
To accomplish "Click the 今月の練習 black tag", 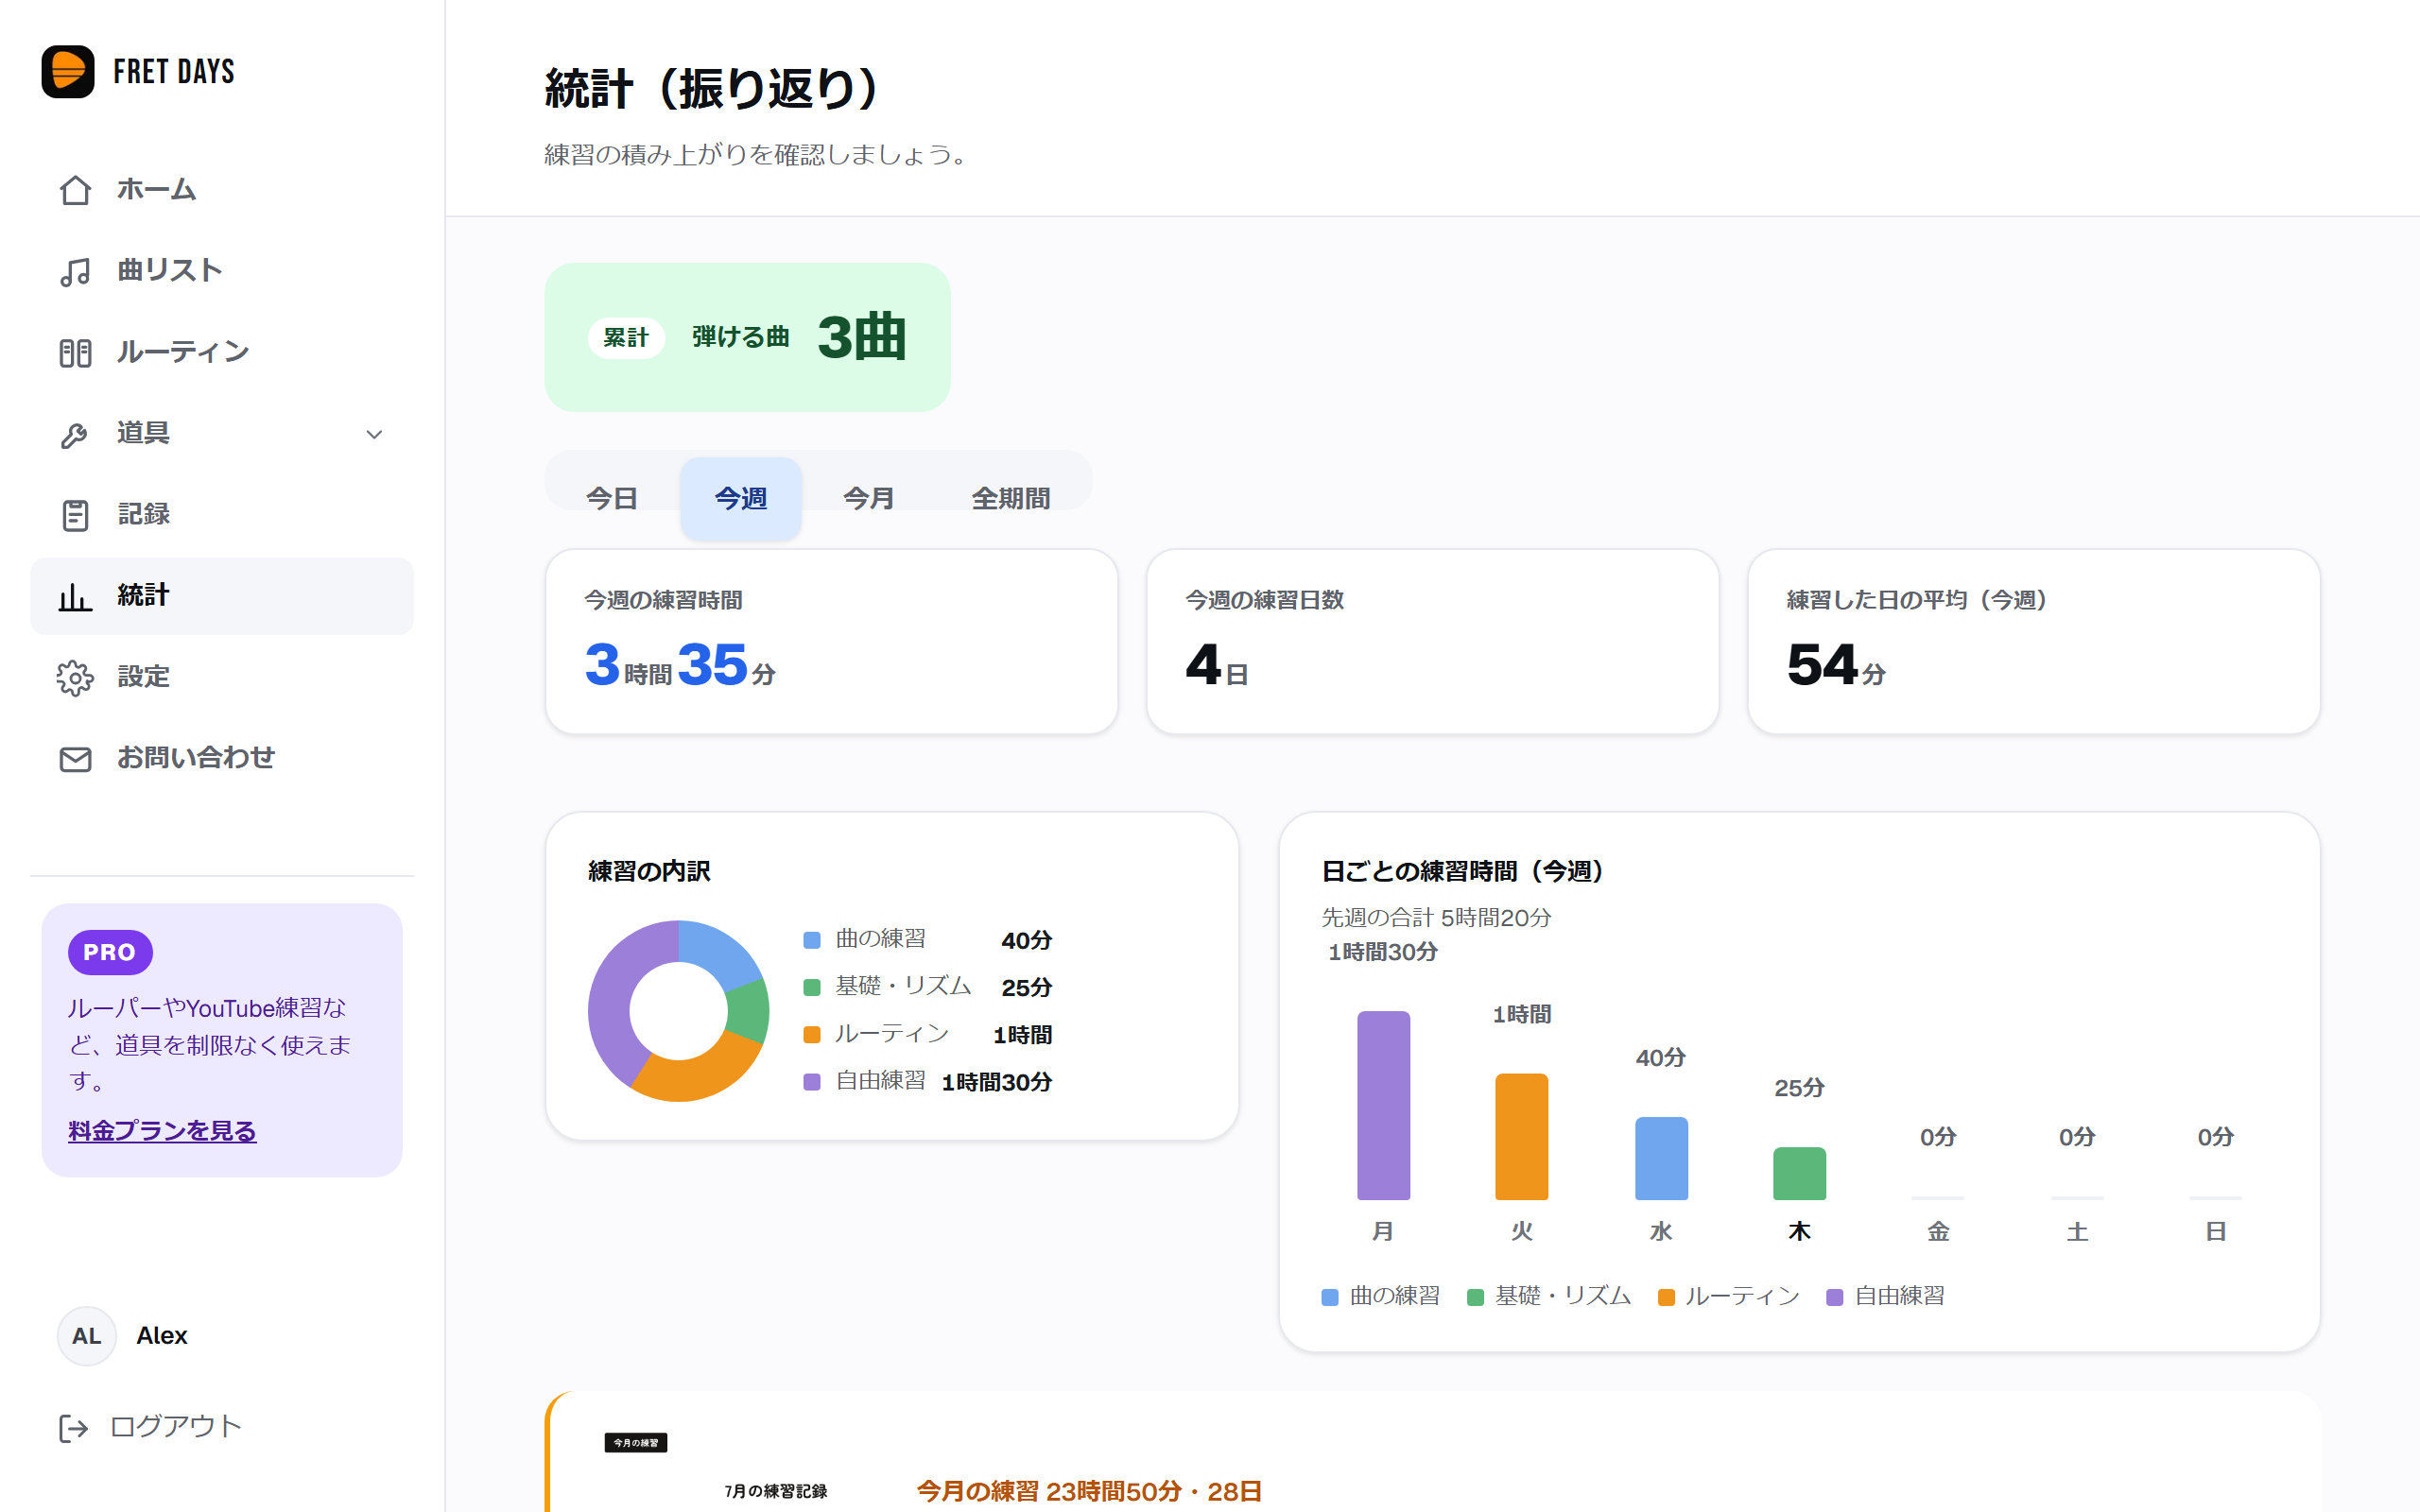I will [636, 1442].
